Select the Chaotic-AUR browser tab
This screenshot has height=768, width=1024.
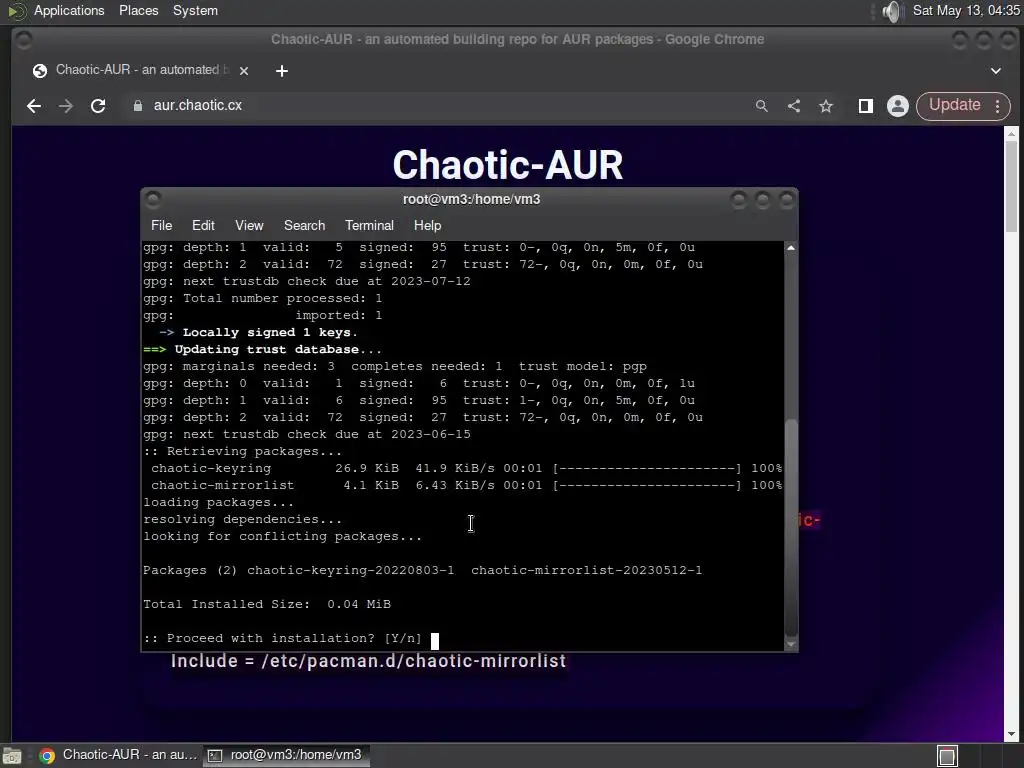point(140,70)
